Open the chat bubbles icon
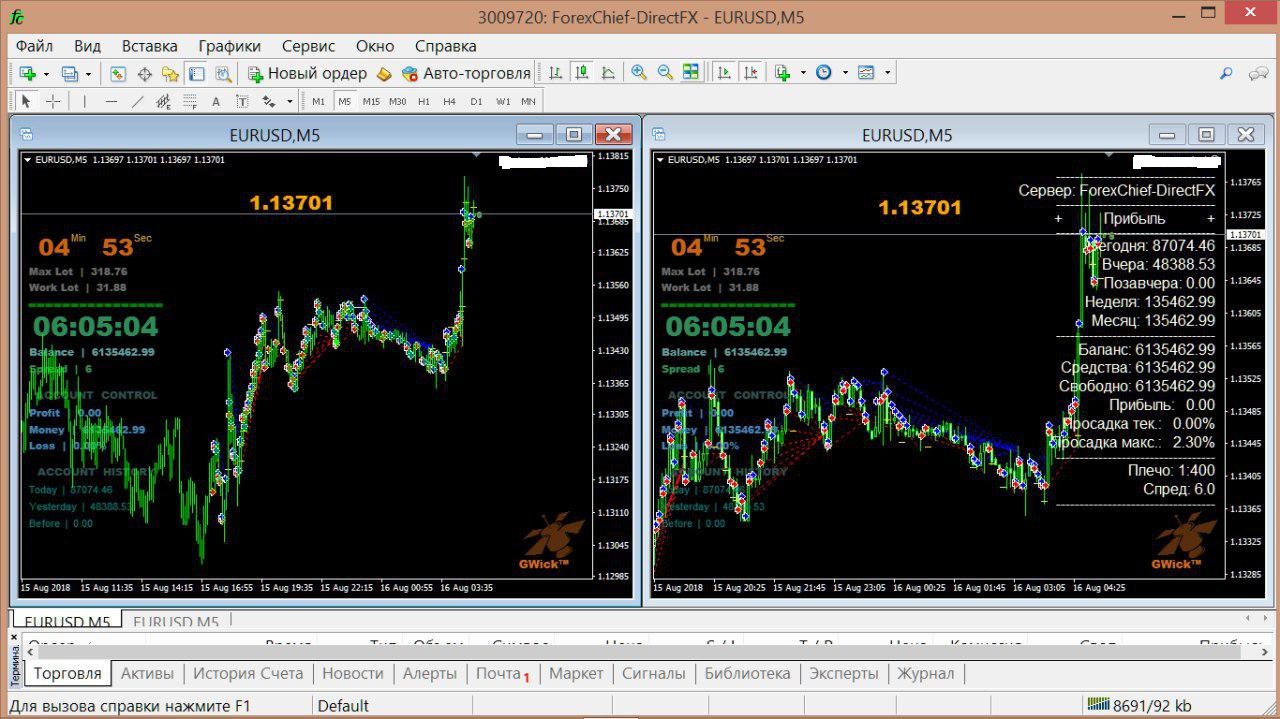This screenshot has width=1280, height=719. point(1258,73)
